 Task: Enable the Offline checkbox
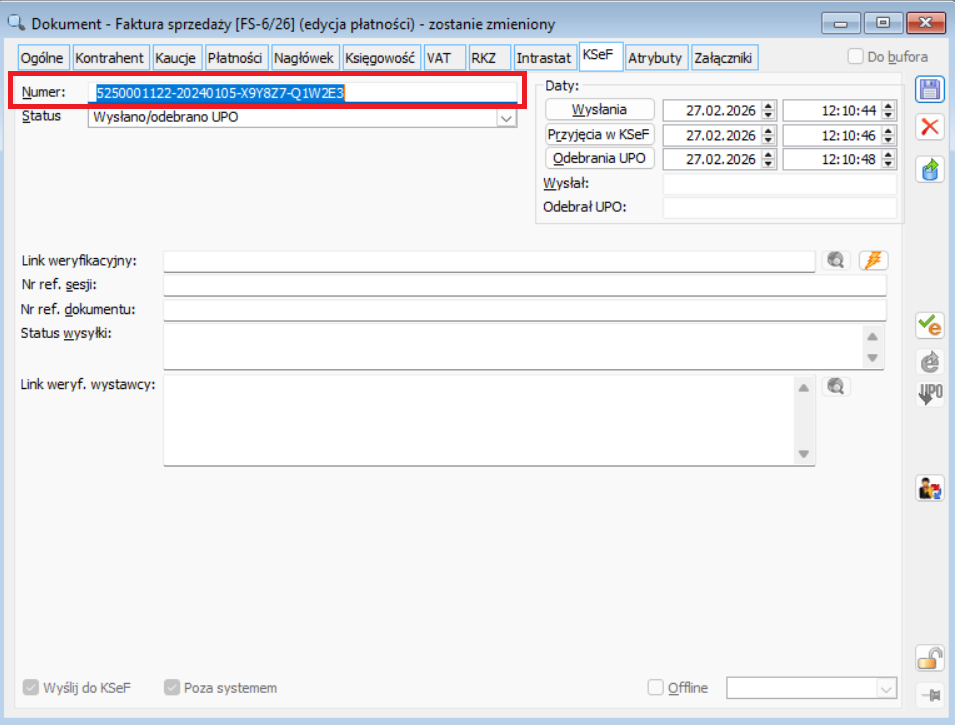(x=655, y=687)
